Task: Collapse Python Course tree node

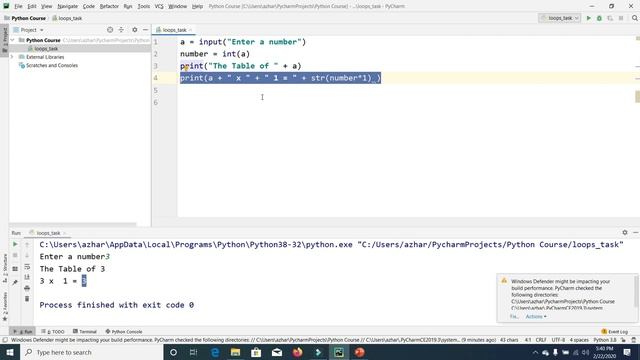Action: (13, 40)
